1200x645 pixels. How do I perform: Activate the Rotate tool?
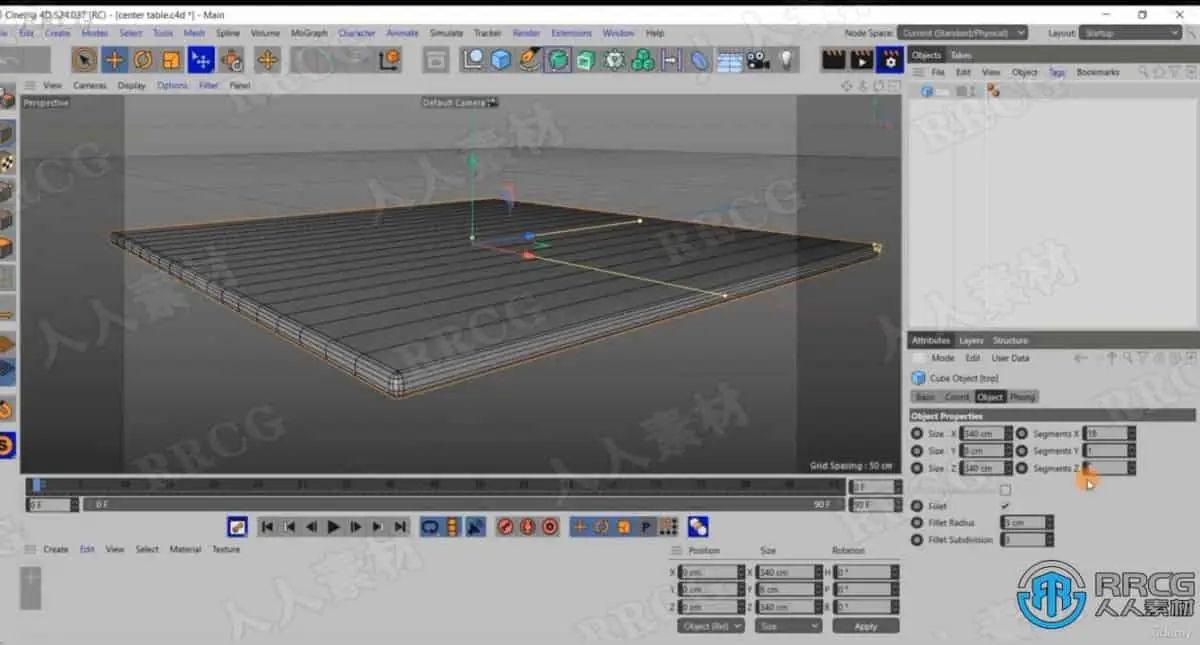143,60
